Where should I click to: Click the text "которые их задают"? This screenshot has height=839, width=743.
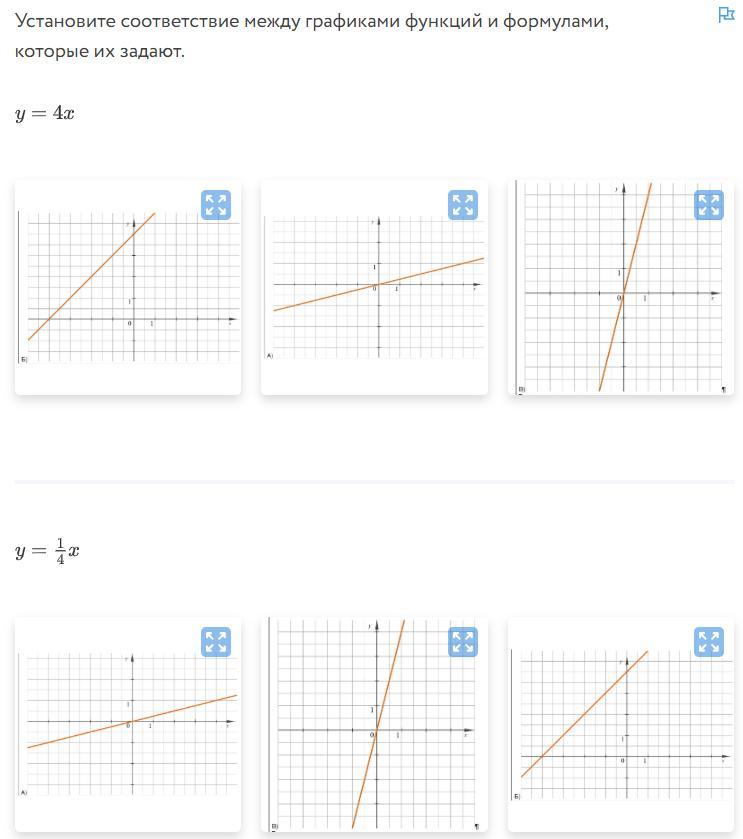[98, 51]
